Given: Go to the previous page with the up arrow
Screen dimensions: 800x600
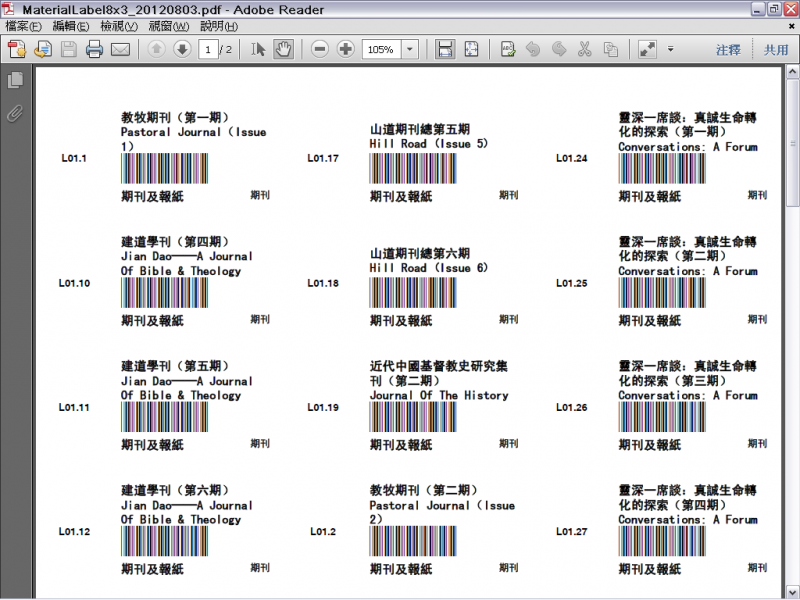Looking at the screenshot, I should [157, 49].
